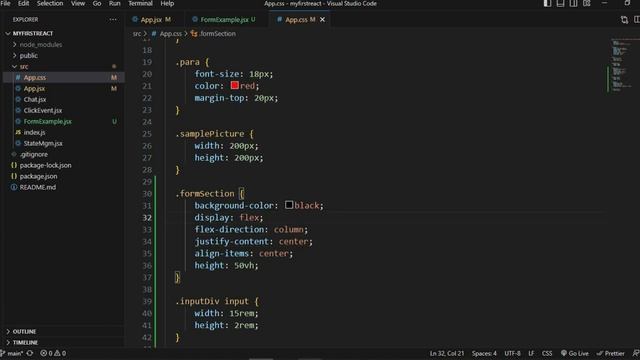640x360 pixels.
Task: Collapse the MYFIRSTREACT project root
Action: pos(33,33)
